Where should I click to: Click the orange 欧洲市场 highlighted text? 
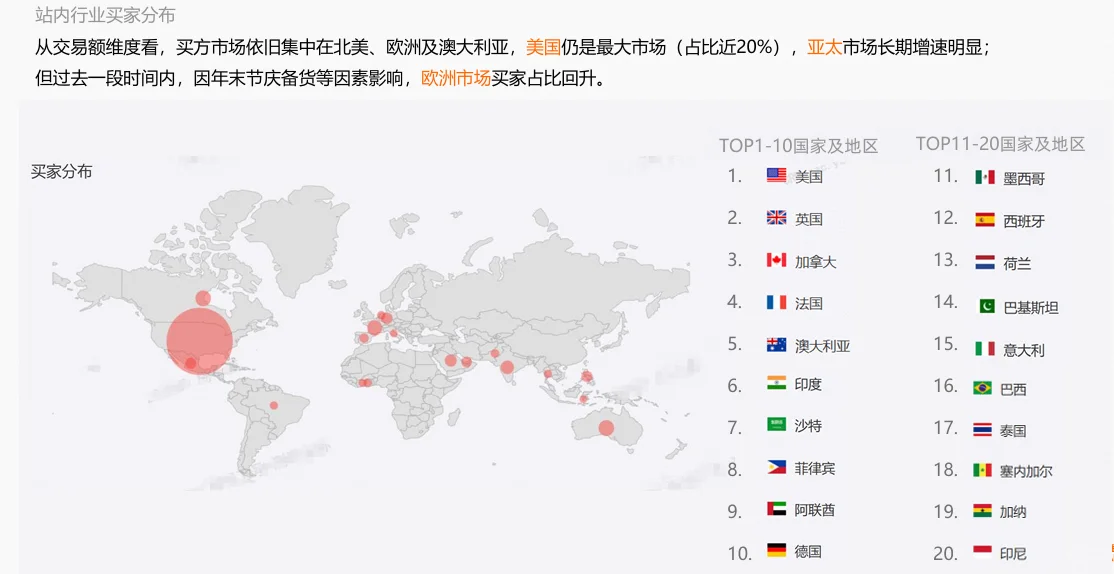click(456, 78)
